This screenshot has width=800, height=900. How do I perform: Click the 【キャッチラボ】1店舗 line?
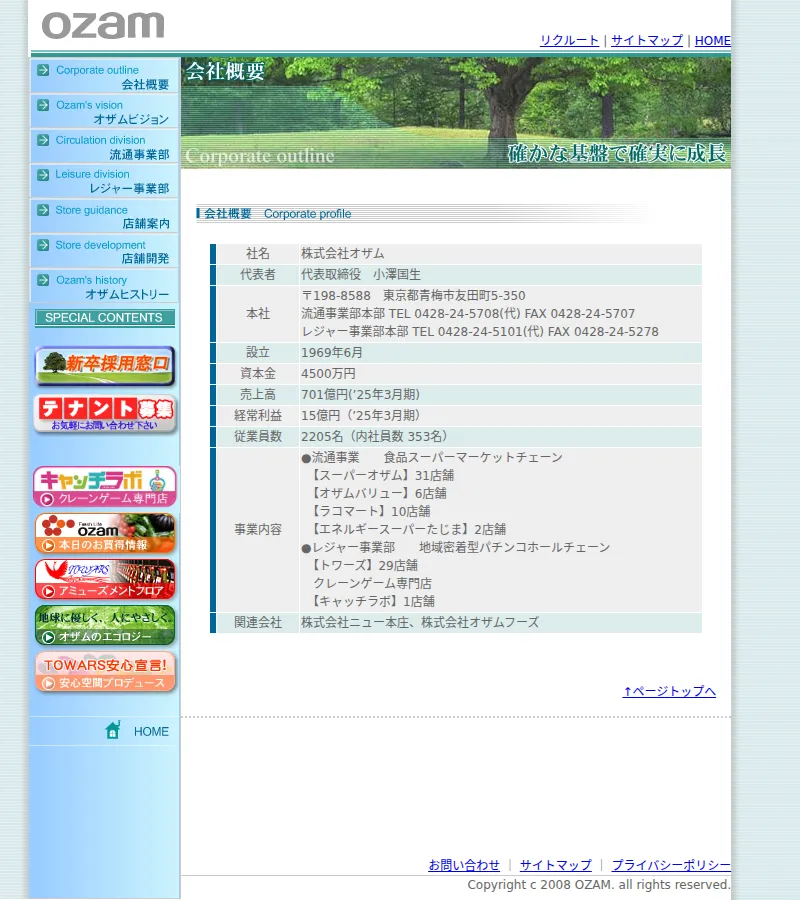(x=371, y=601)
